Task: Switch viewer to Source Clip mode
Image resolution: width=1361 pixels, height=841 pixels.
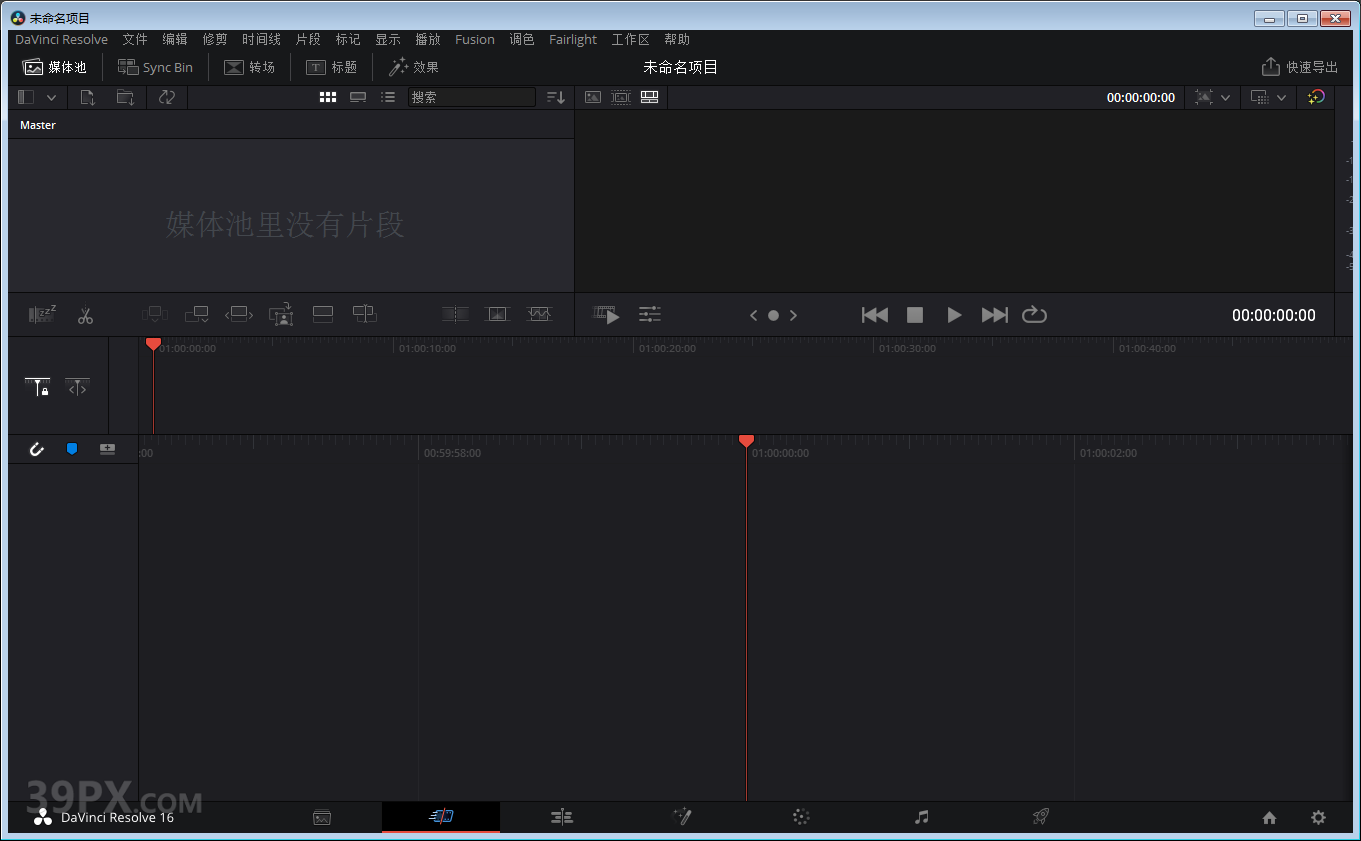Action: point(593,97)
